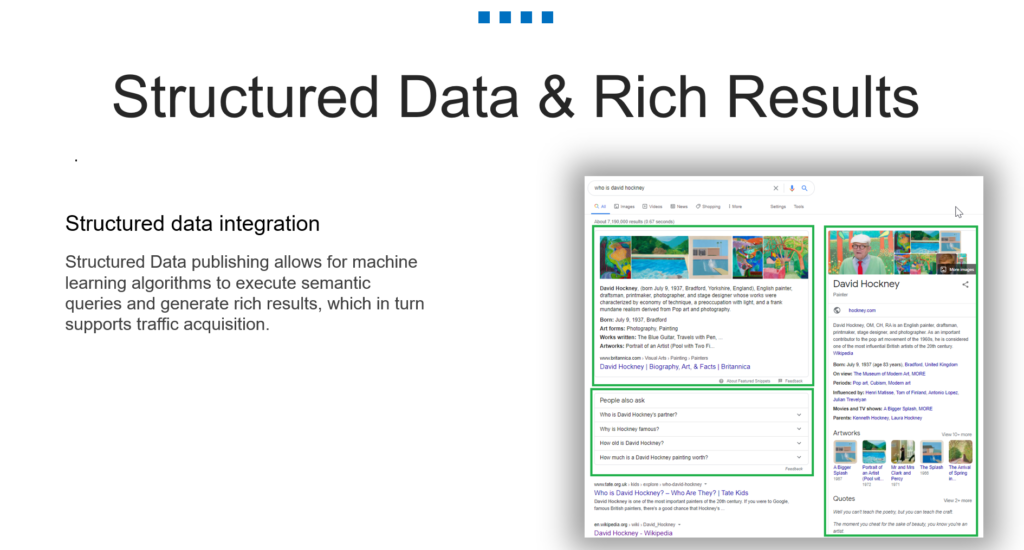Switch to the Images search tab
This screenshot has width=1024, height=550.
[x=629, y=206]
